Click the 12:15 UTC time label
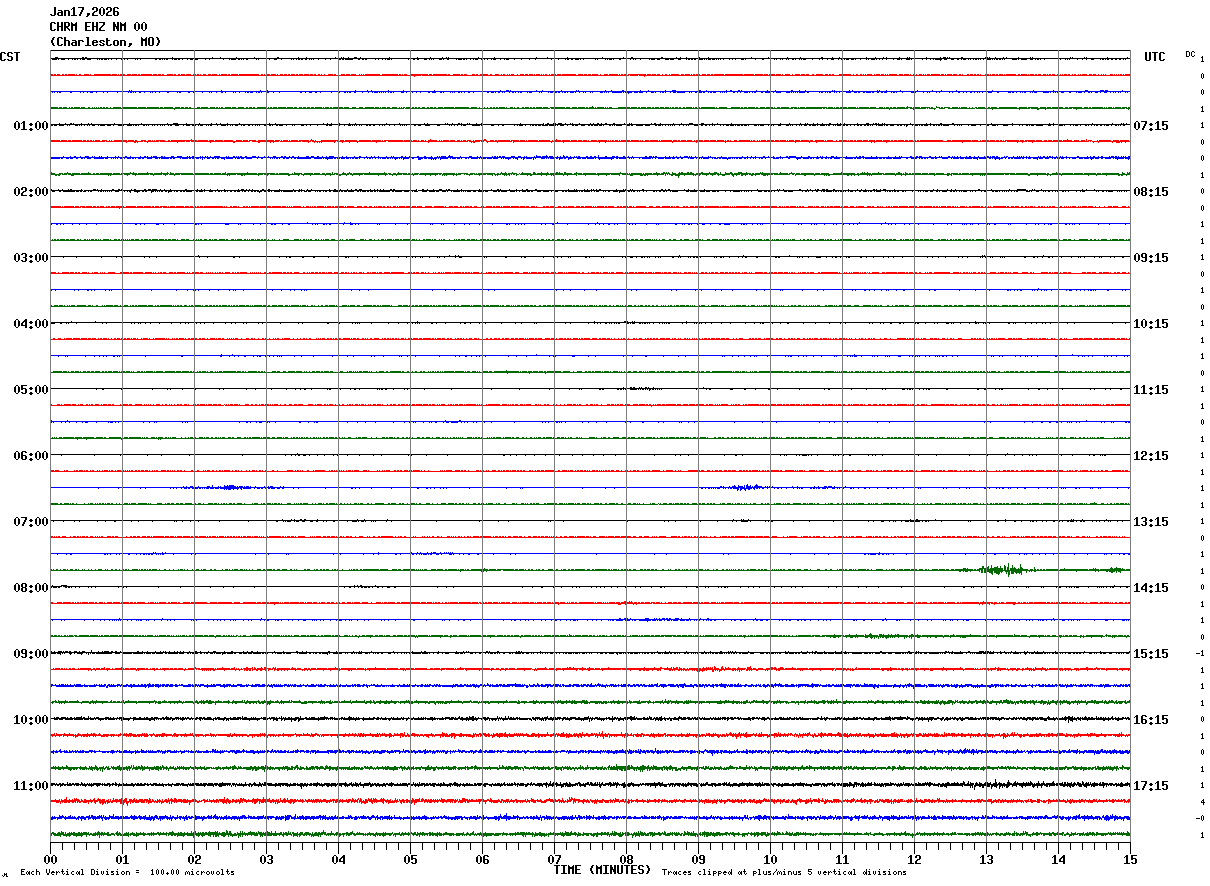This screenshot has width=1210, height=886. click(x=1151, y=456)
